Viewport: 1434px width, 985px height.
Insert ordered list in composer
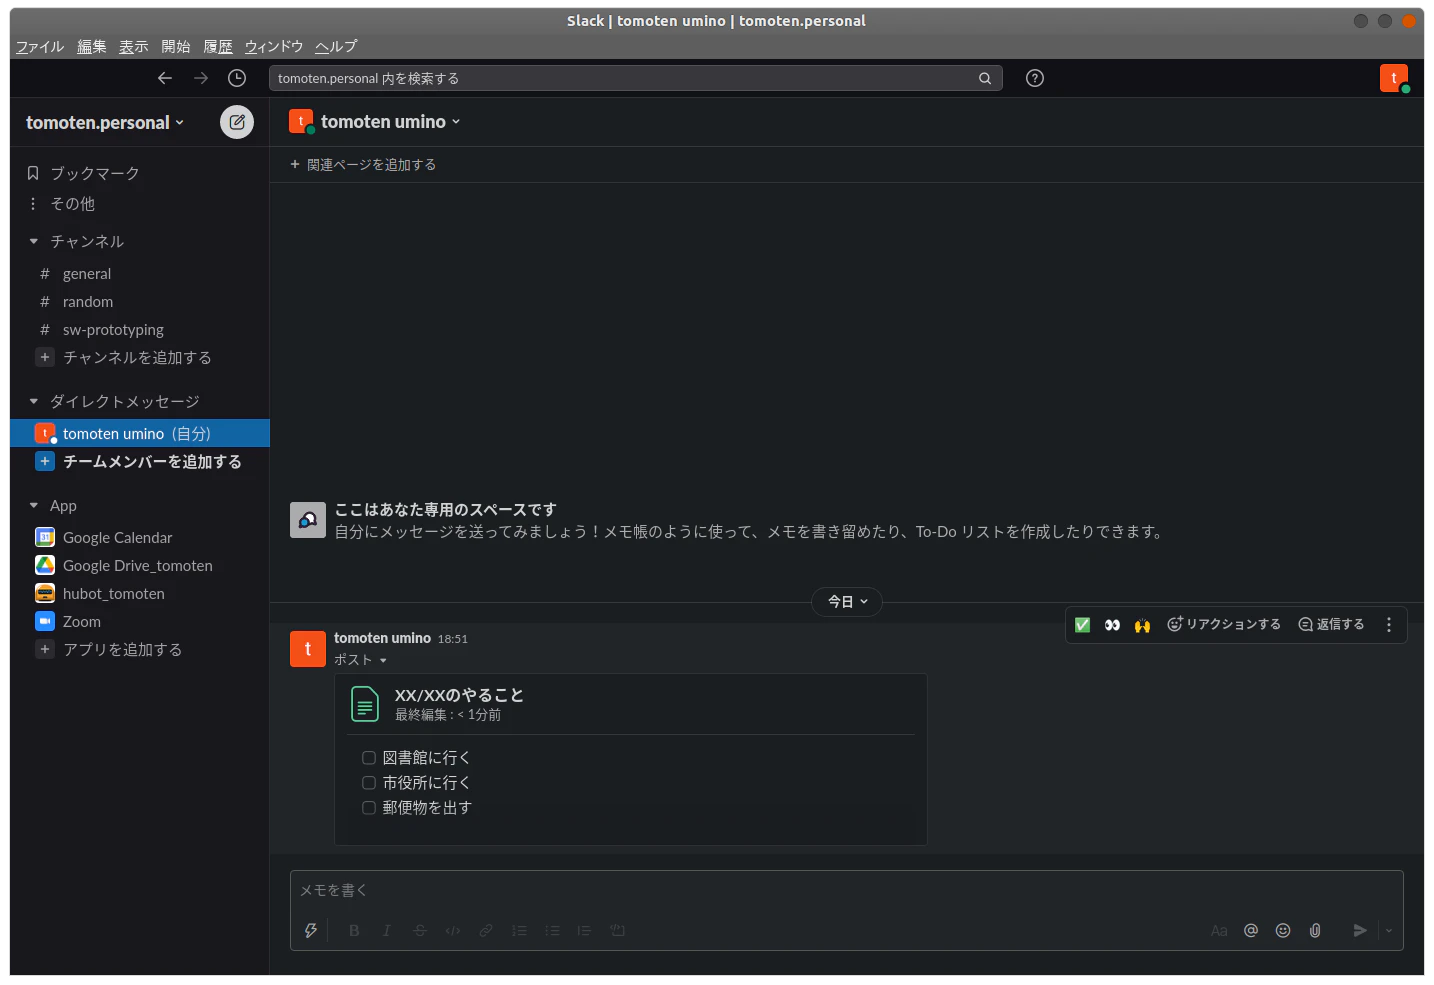[519, 930]
